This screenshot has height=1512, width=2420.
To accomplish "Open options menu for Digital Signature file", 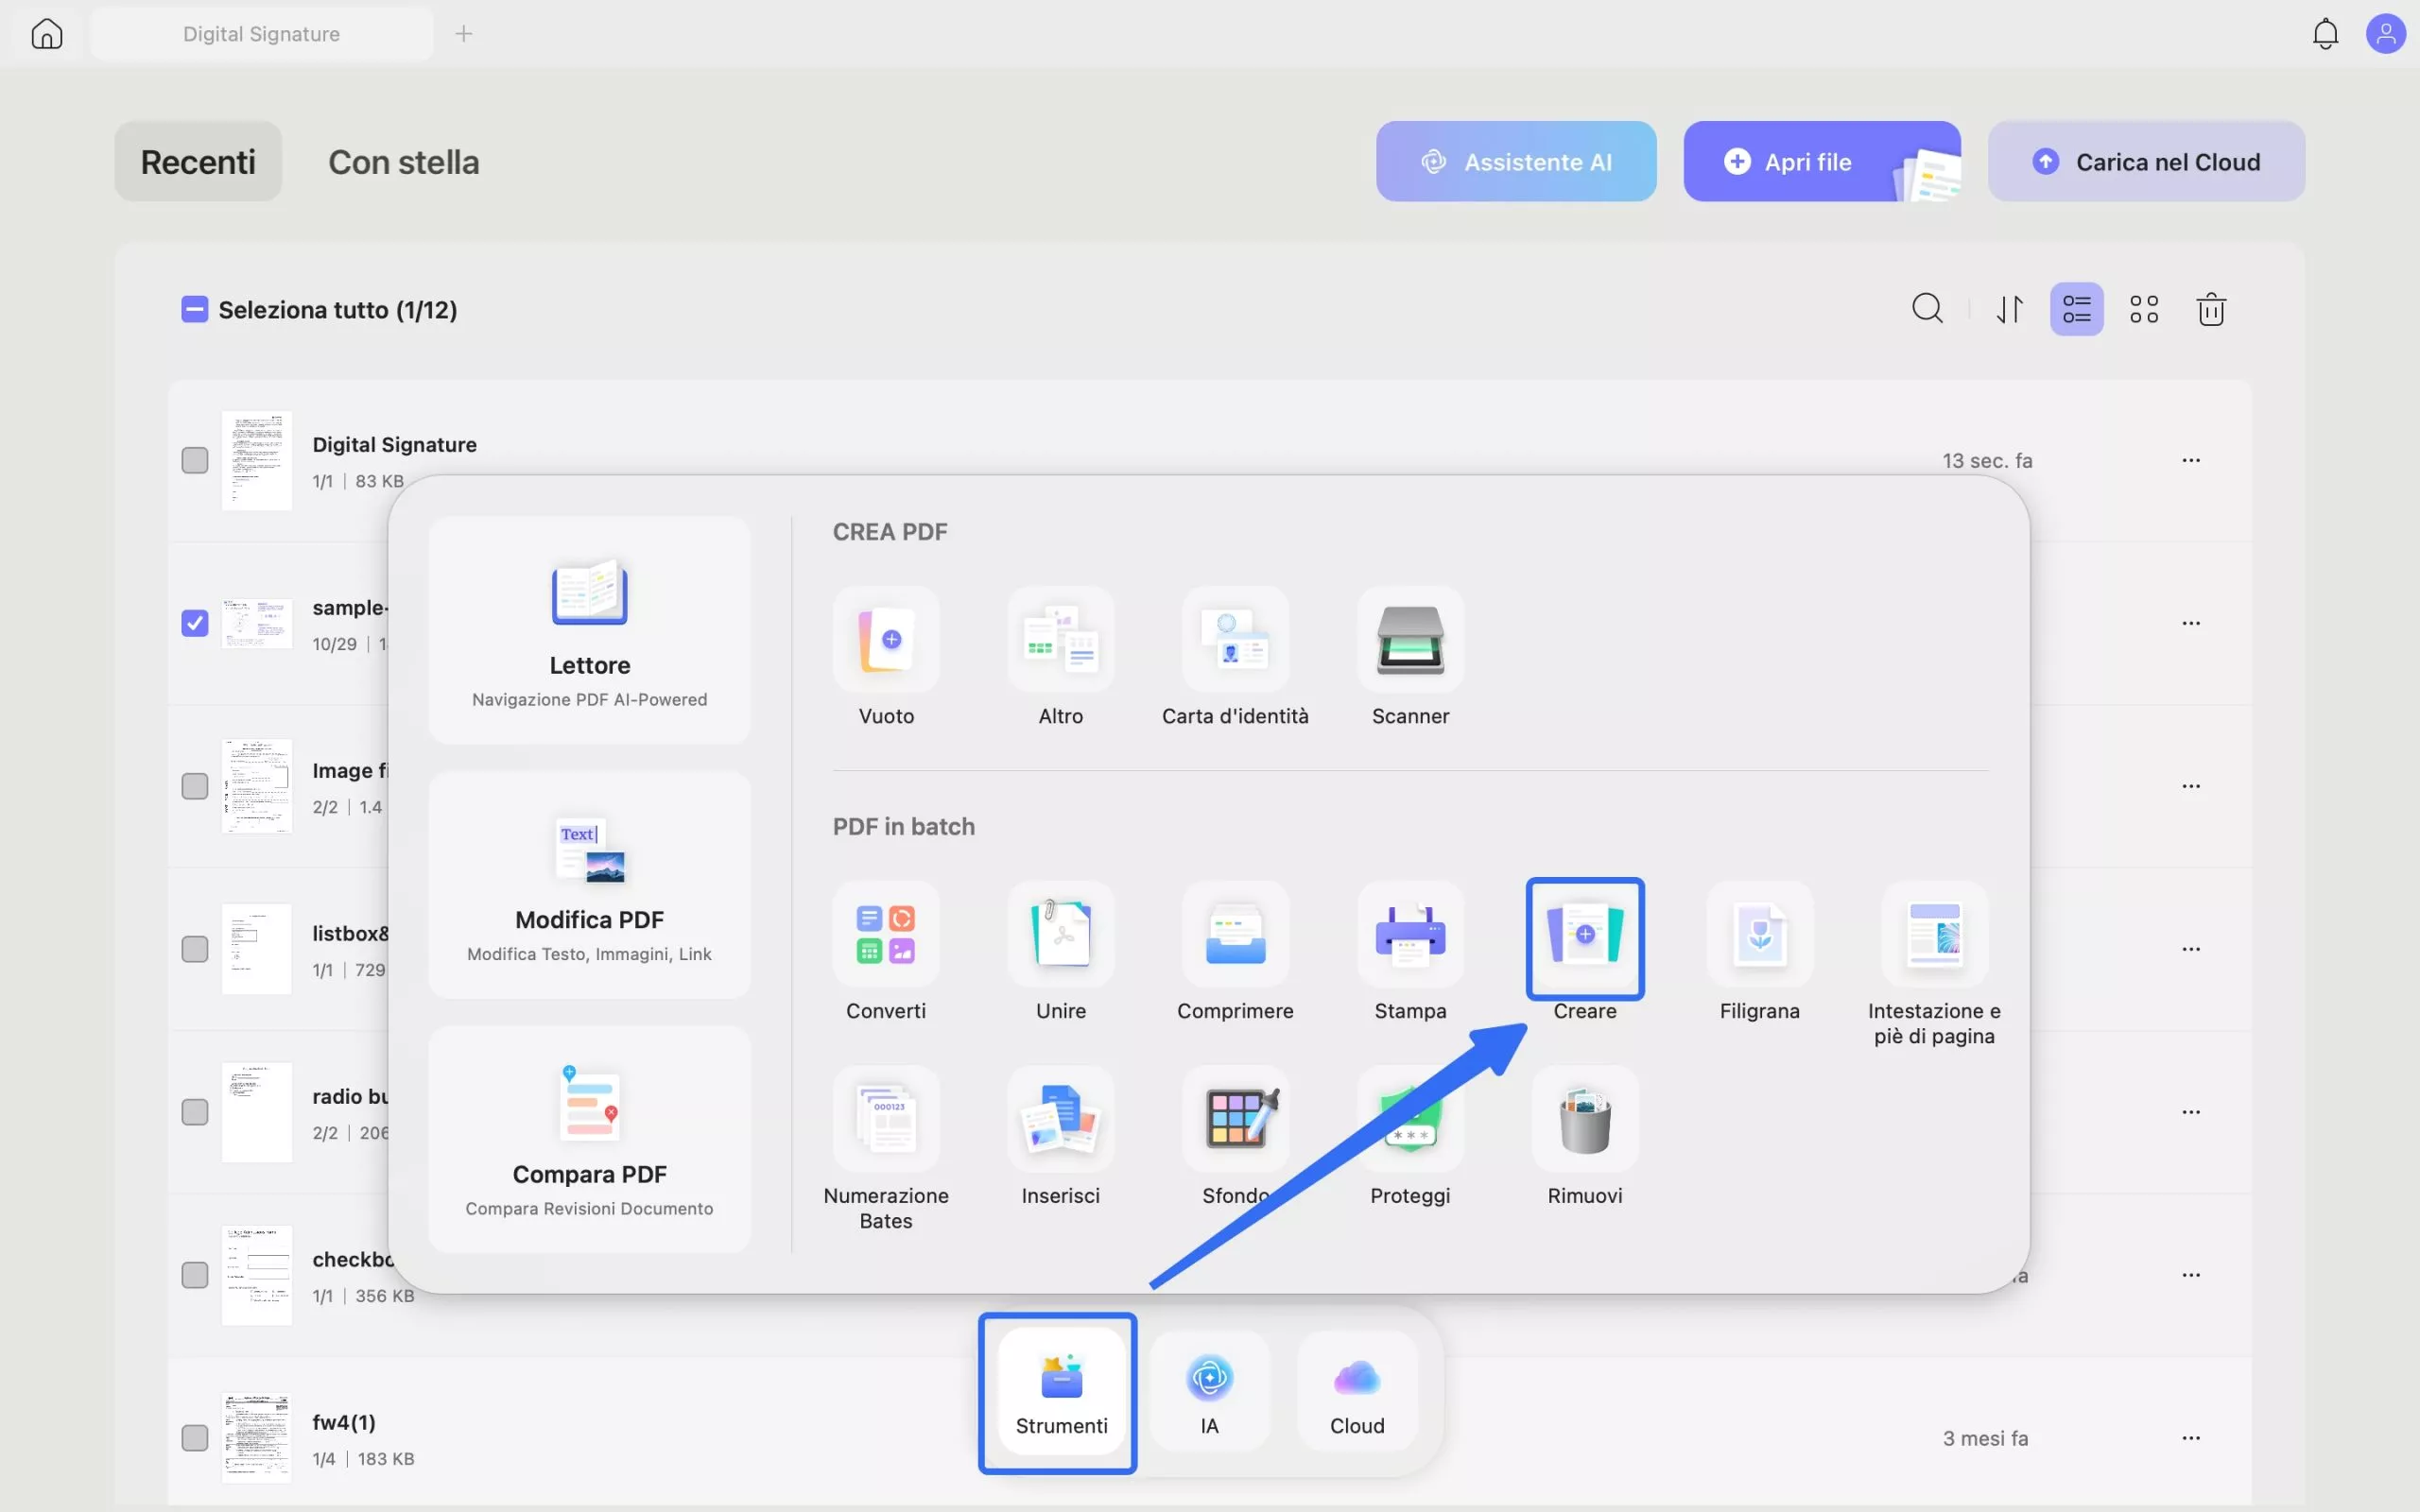I will (2191, 460).
